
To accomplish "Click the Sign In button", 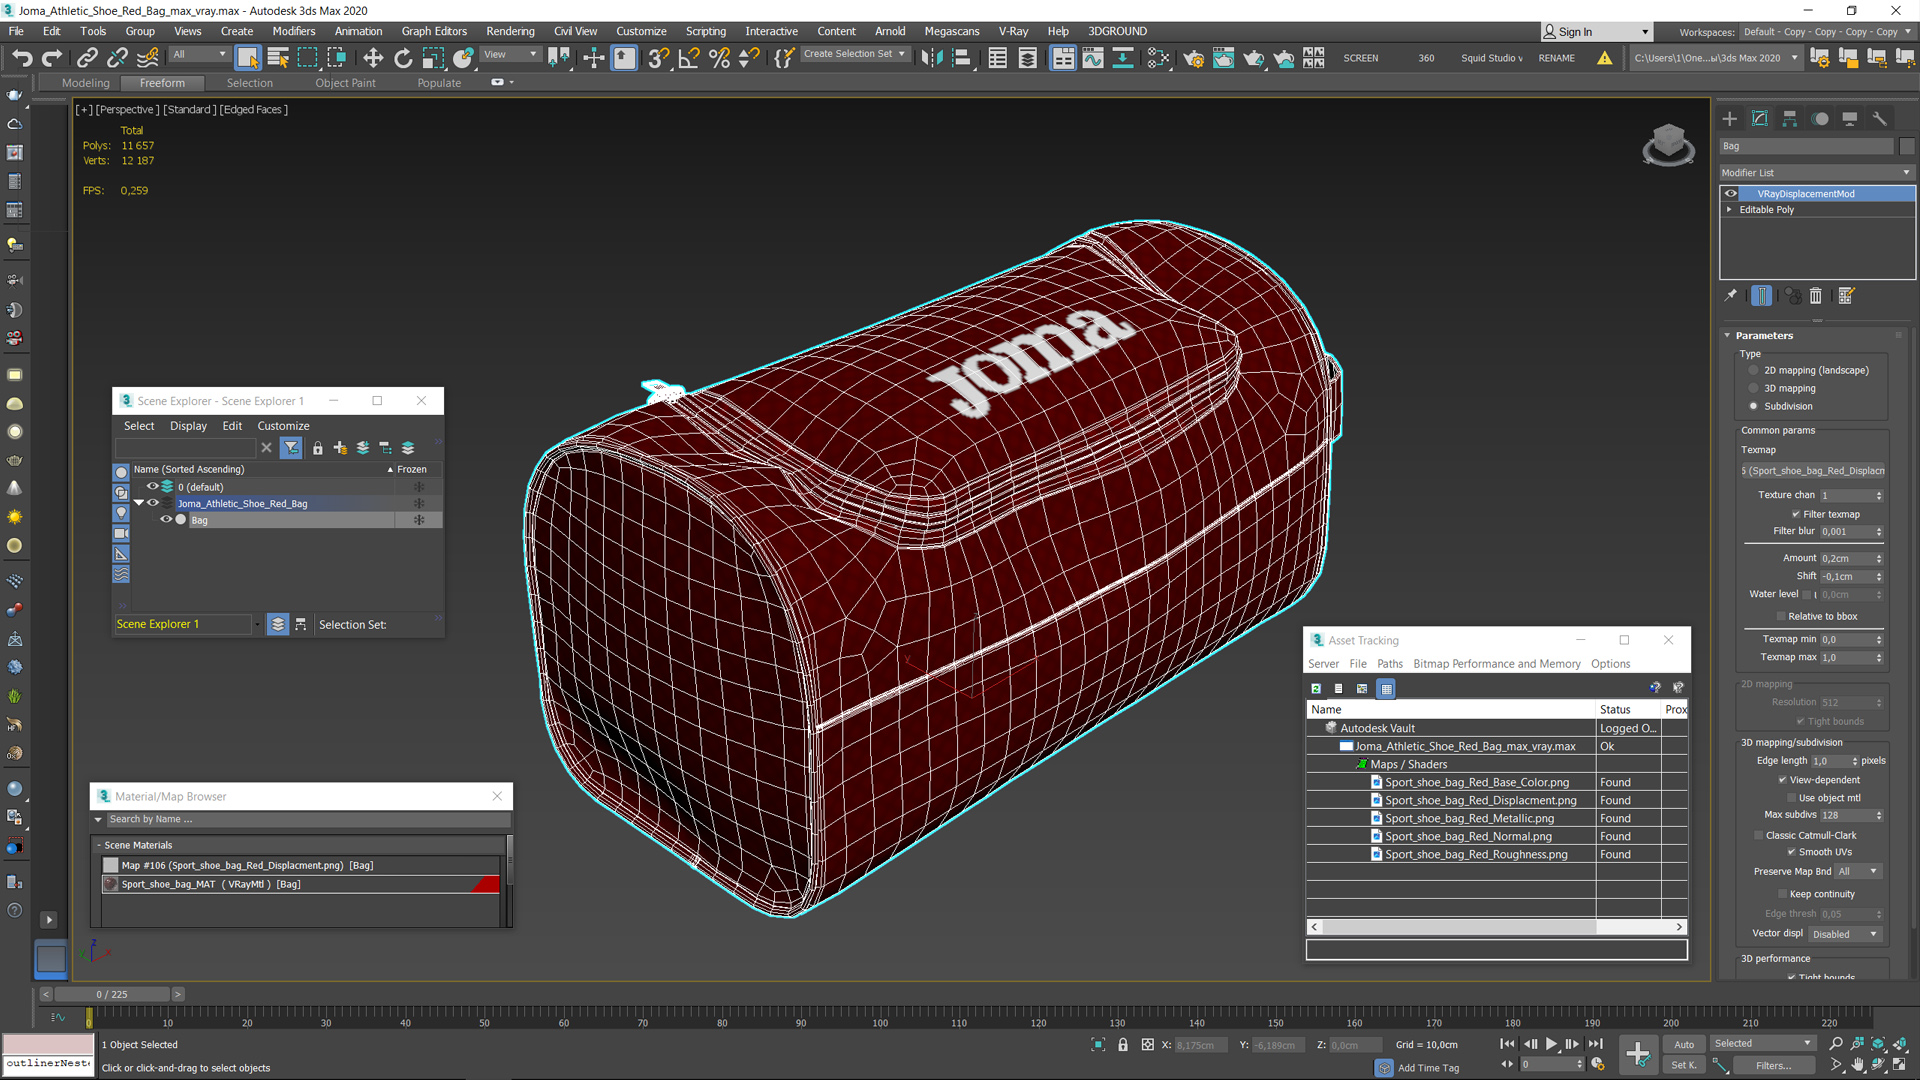I will point(1596,32).
